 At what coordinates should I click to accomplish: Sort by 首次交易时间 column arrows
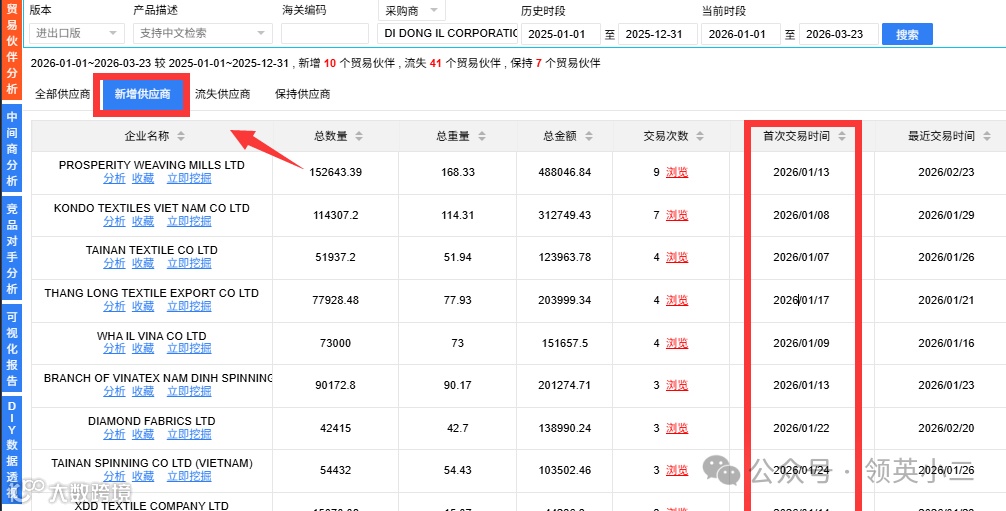[x=842, y=136]
